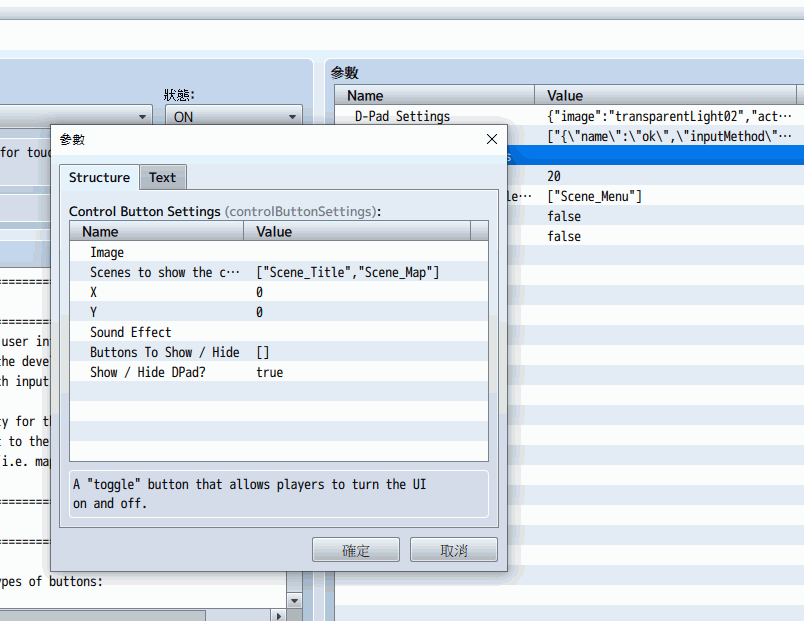Select the Buttons To Show / Hide row
804x621 pixels.
[x=279, y=352]
